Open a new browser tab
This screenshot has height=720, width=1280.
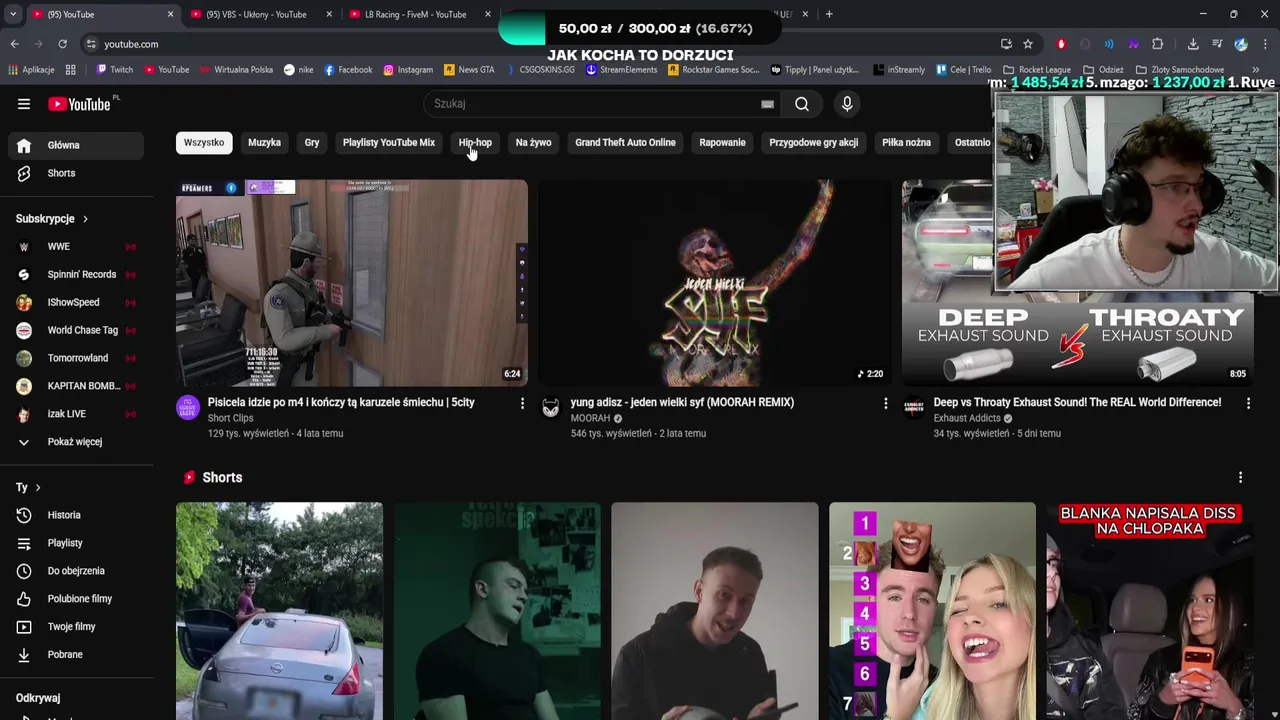tap(829, 14)
